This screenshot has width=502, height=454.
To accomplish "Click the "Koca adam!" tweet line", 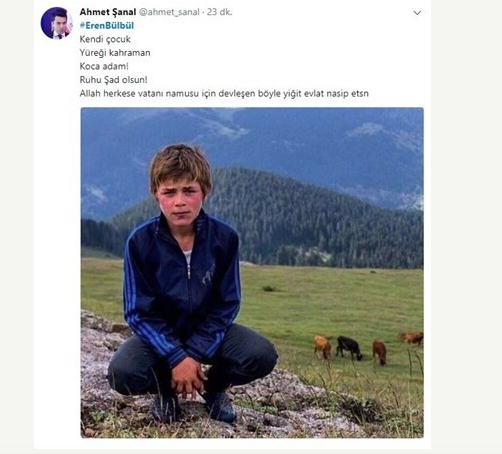I will point(104,66).
